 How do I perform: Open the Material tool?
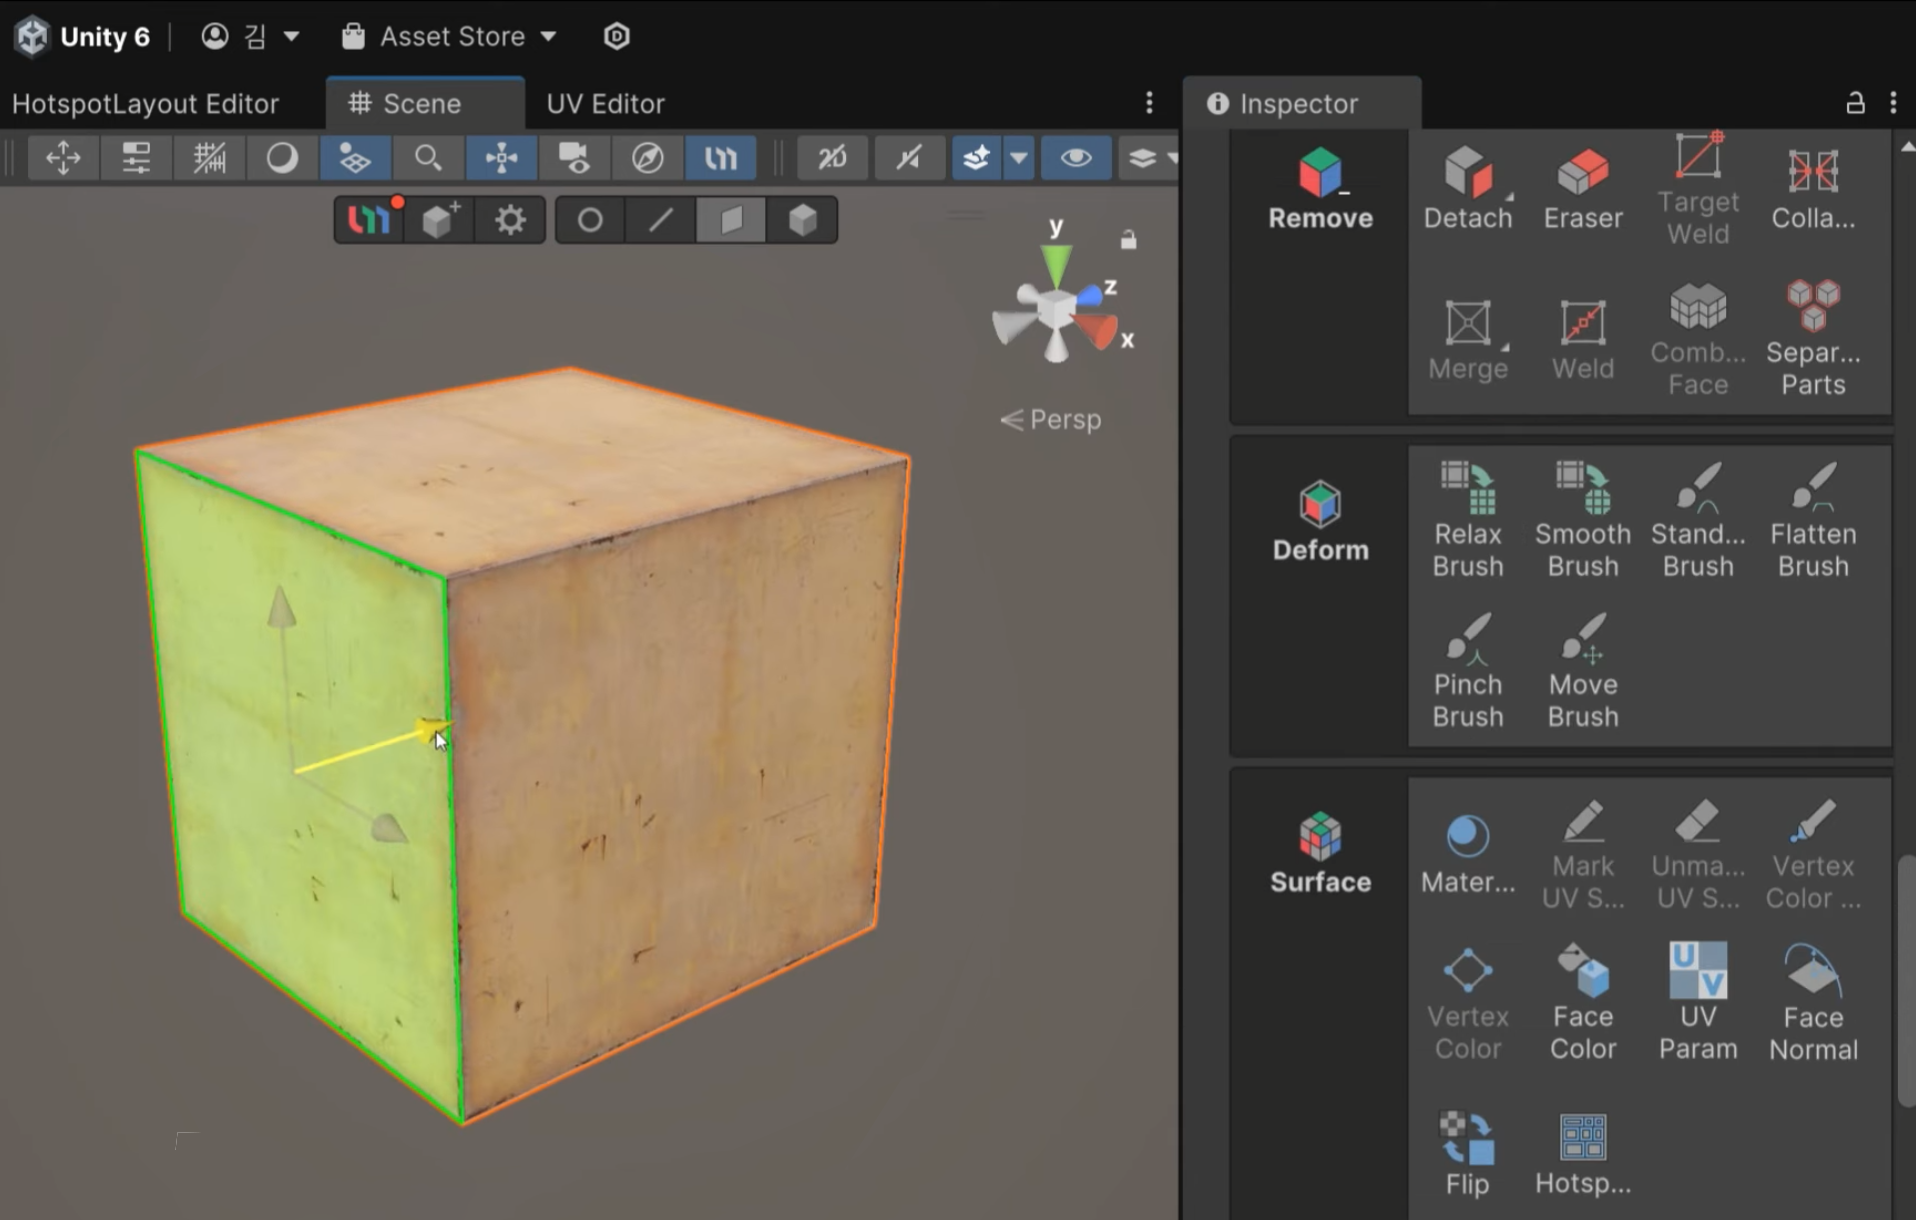1467,853
